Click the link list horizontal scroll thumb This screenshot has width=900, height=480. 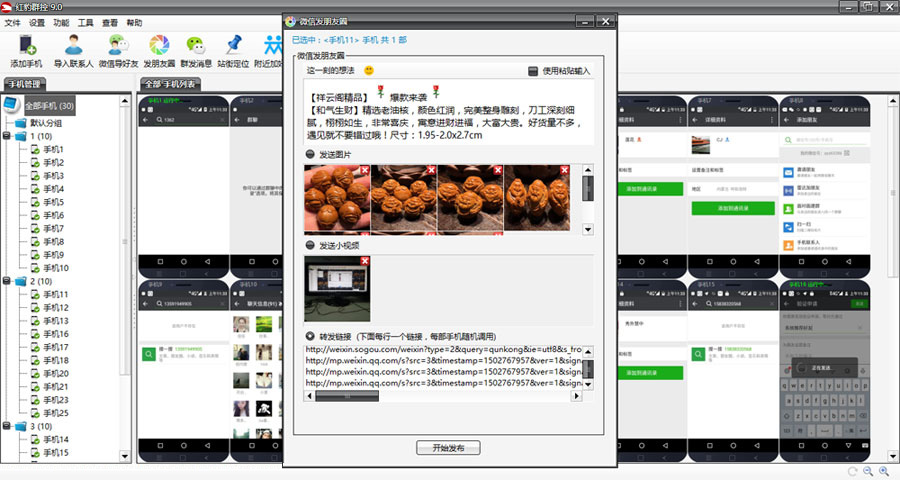pyautogui.click(x=347, y=396)
